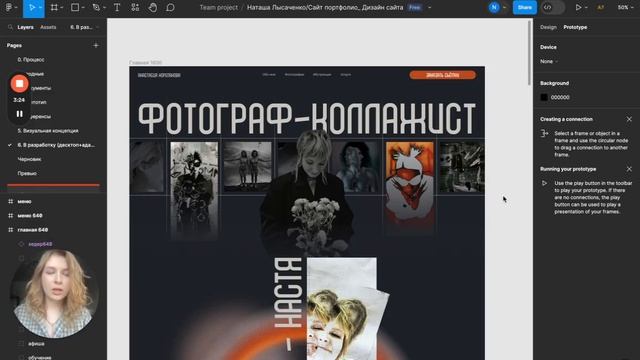640x360 pixels.
Task: Click the ФОТОГРАФ-КОЛЛАЖИСТ heading on canvas
Action: tap(307, 118)
